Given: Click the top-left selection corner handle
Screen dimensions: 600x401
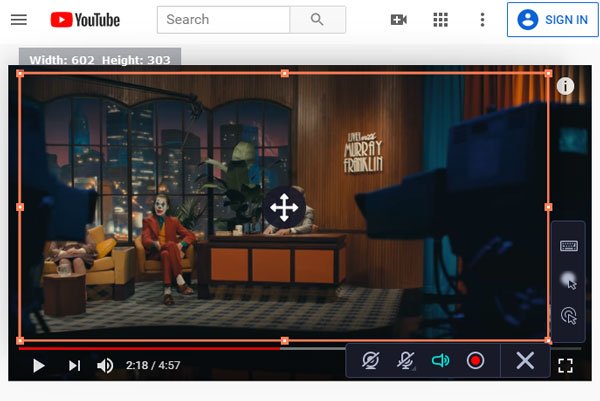Looking at the screenshot, I should (20, 73).
